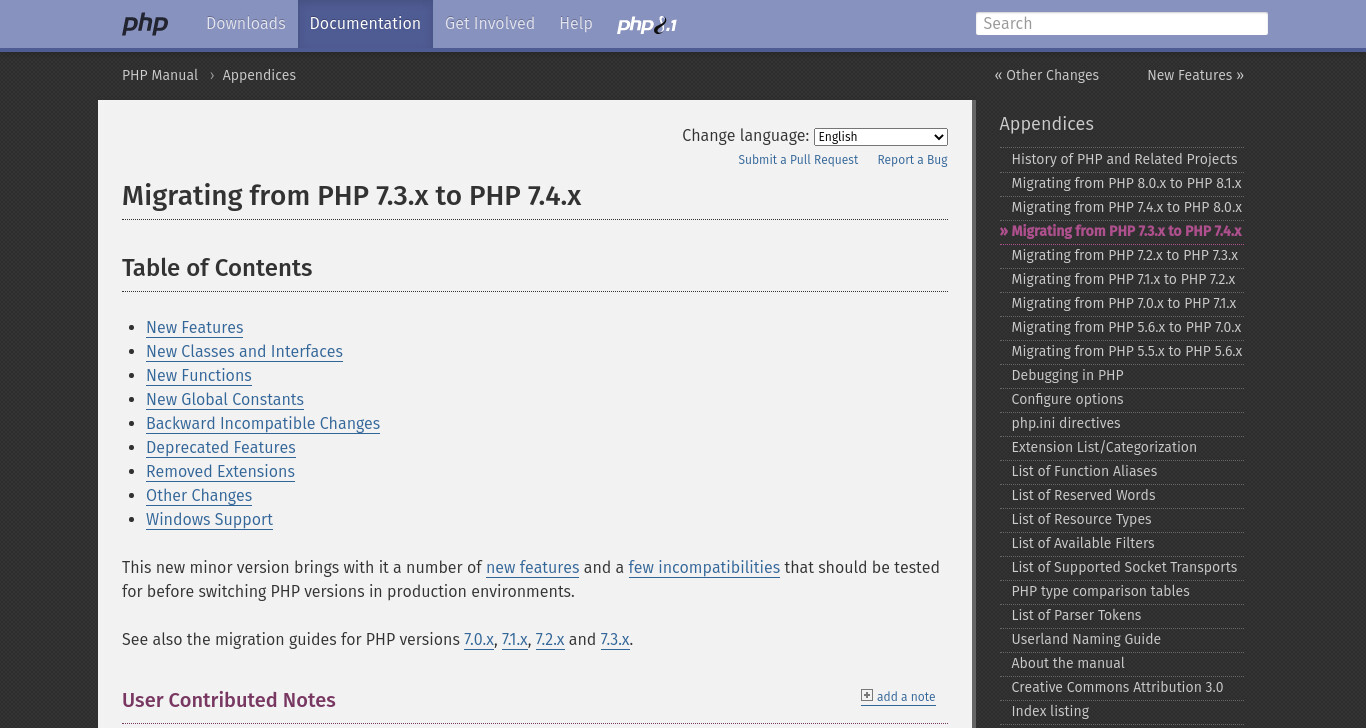1366x728 pixels.
Task: Open Migrating from PHP 5.5.x to 5.6.x
Action: 1126,352
